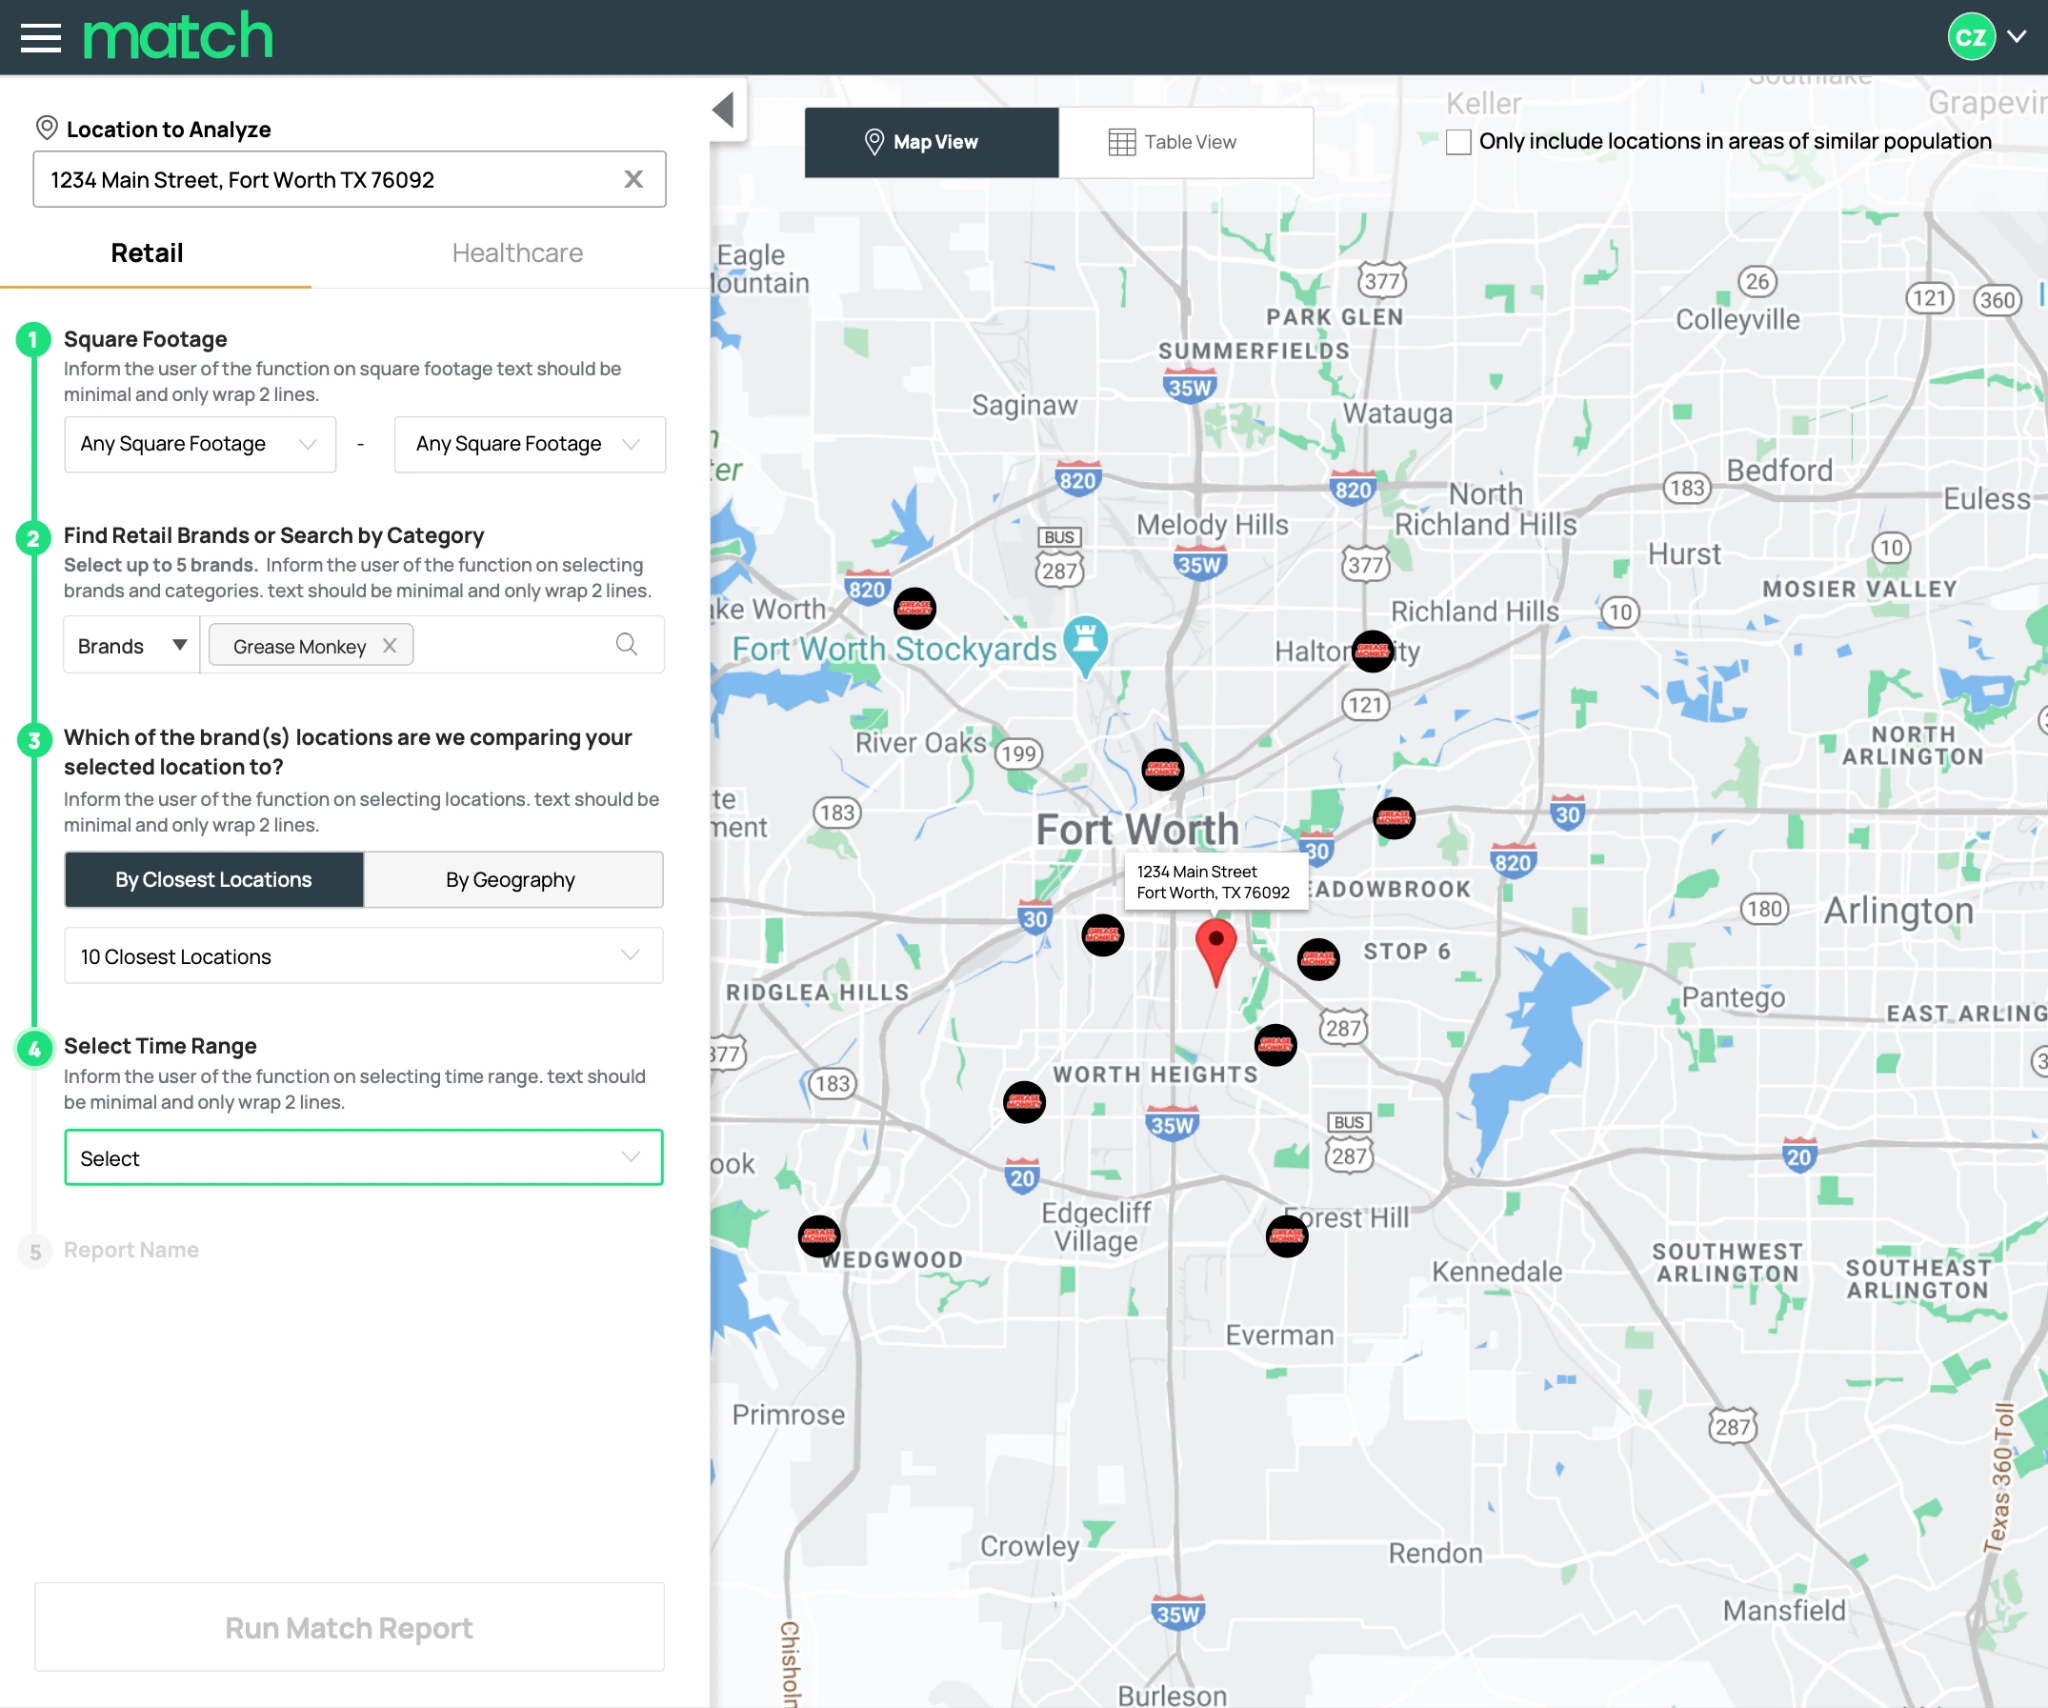Open the Brands category dropdown
The image size is (2048, 1708).
pyautogui.click(x=132, y=646)
